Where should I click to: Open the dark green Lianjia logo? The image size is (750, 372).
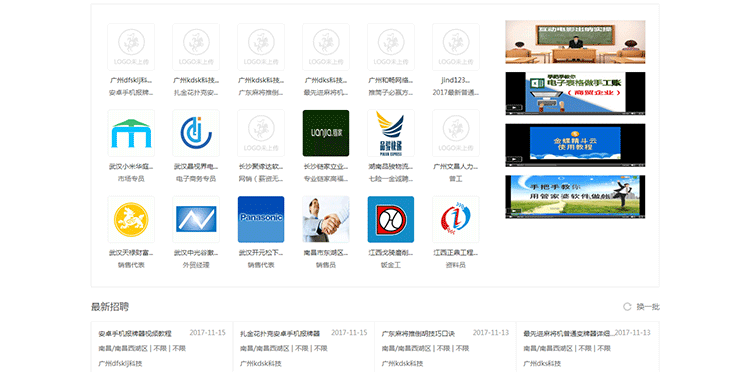(326, 133)
